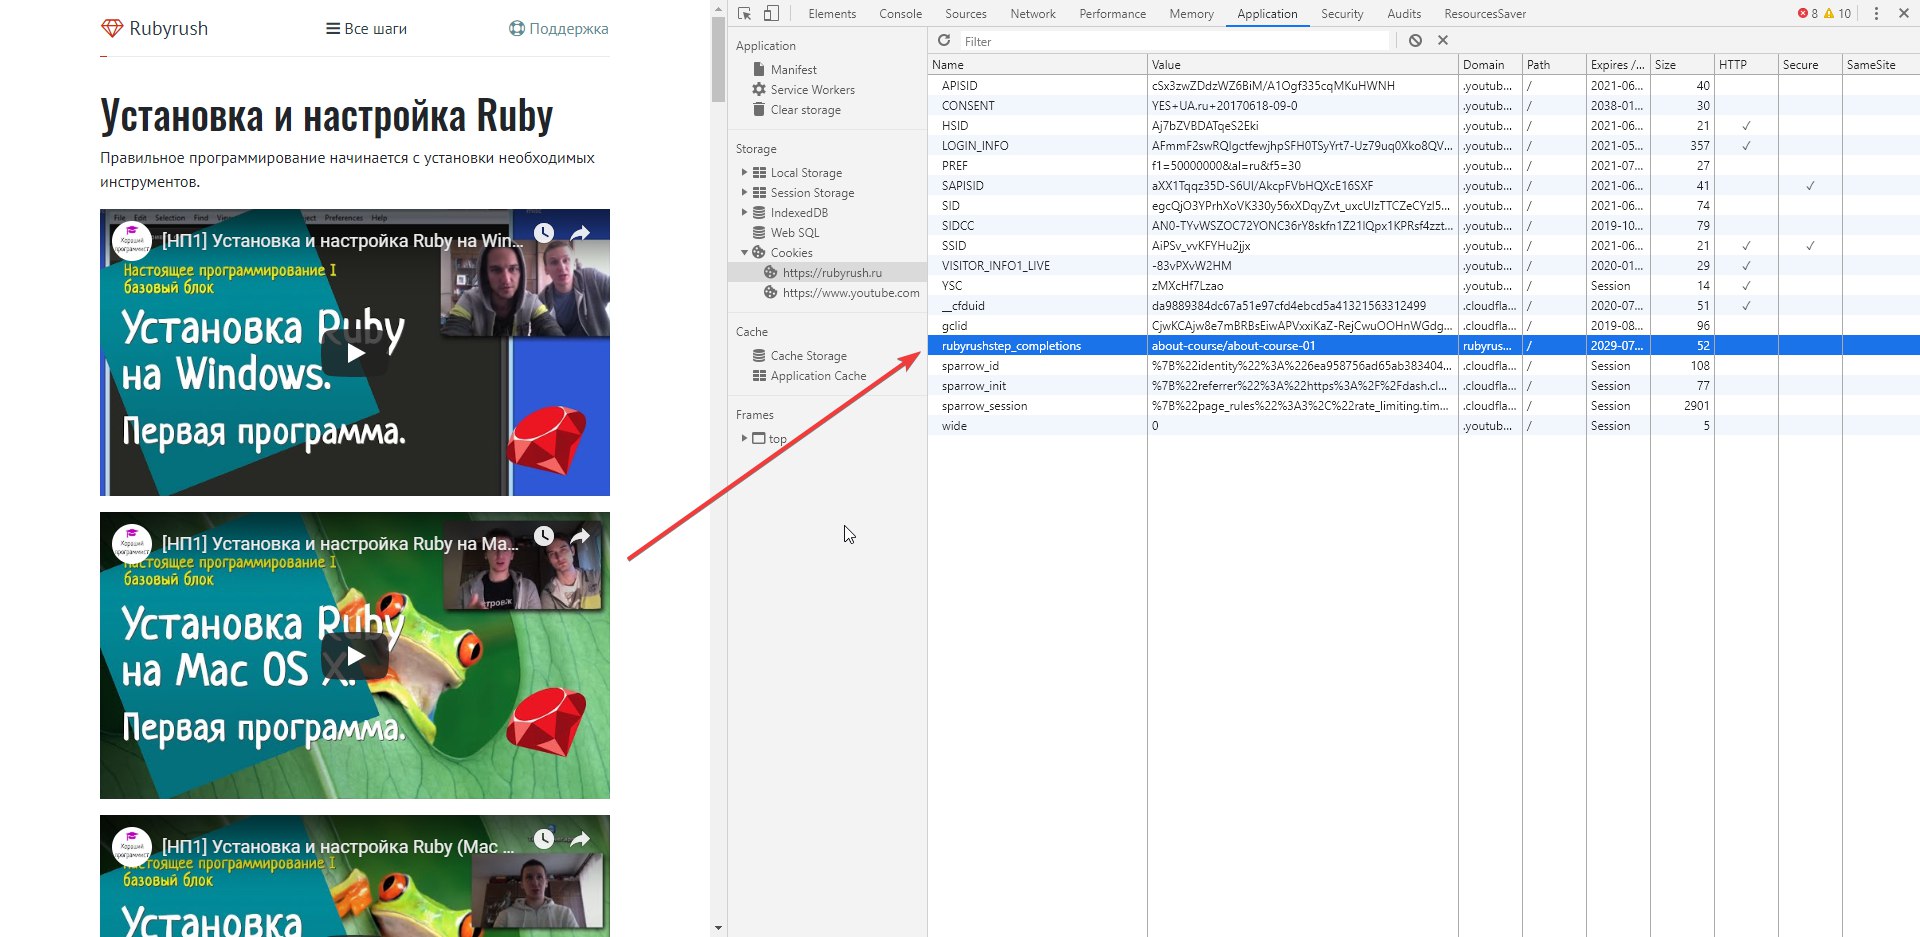Screen dimensions: 1920x937
Task: Open DevTools three-dot customize menu
Action: pos(1876,13)
